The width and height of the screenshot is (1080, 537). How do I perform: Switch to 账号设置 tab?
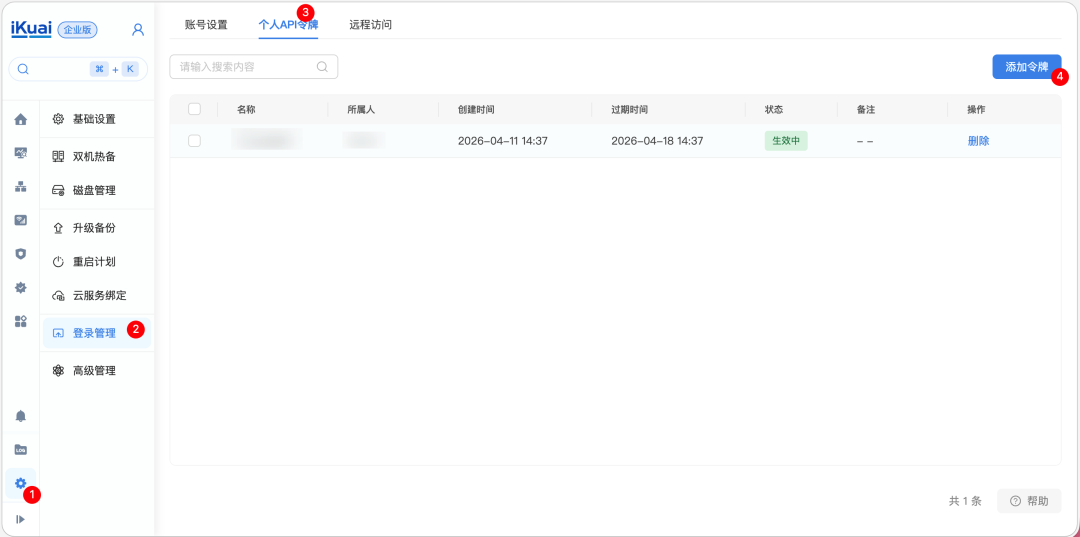[206, 25]
